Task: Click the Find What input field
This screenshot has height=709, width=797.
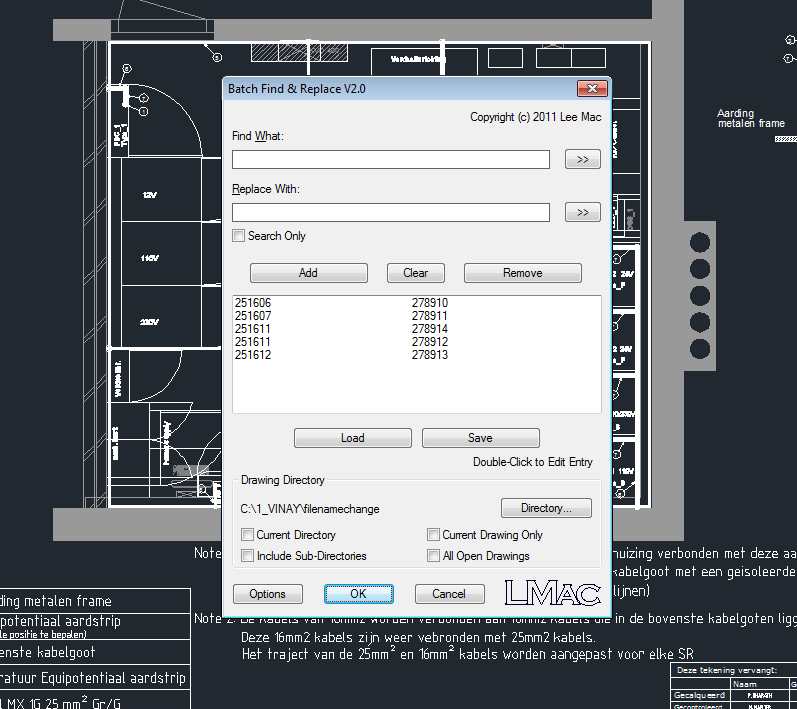Action: pyautogui.click(x=390, y=159)
